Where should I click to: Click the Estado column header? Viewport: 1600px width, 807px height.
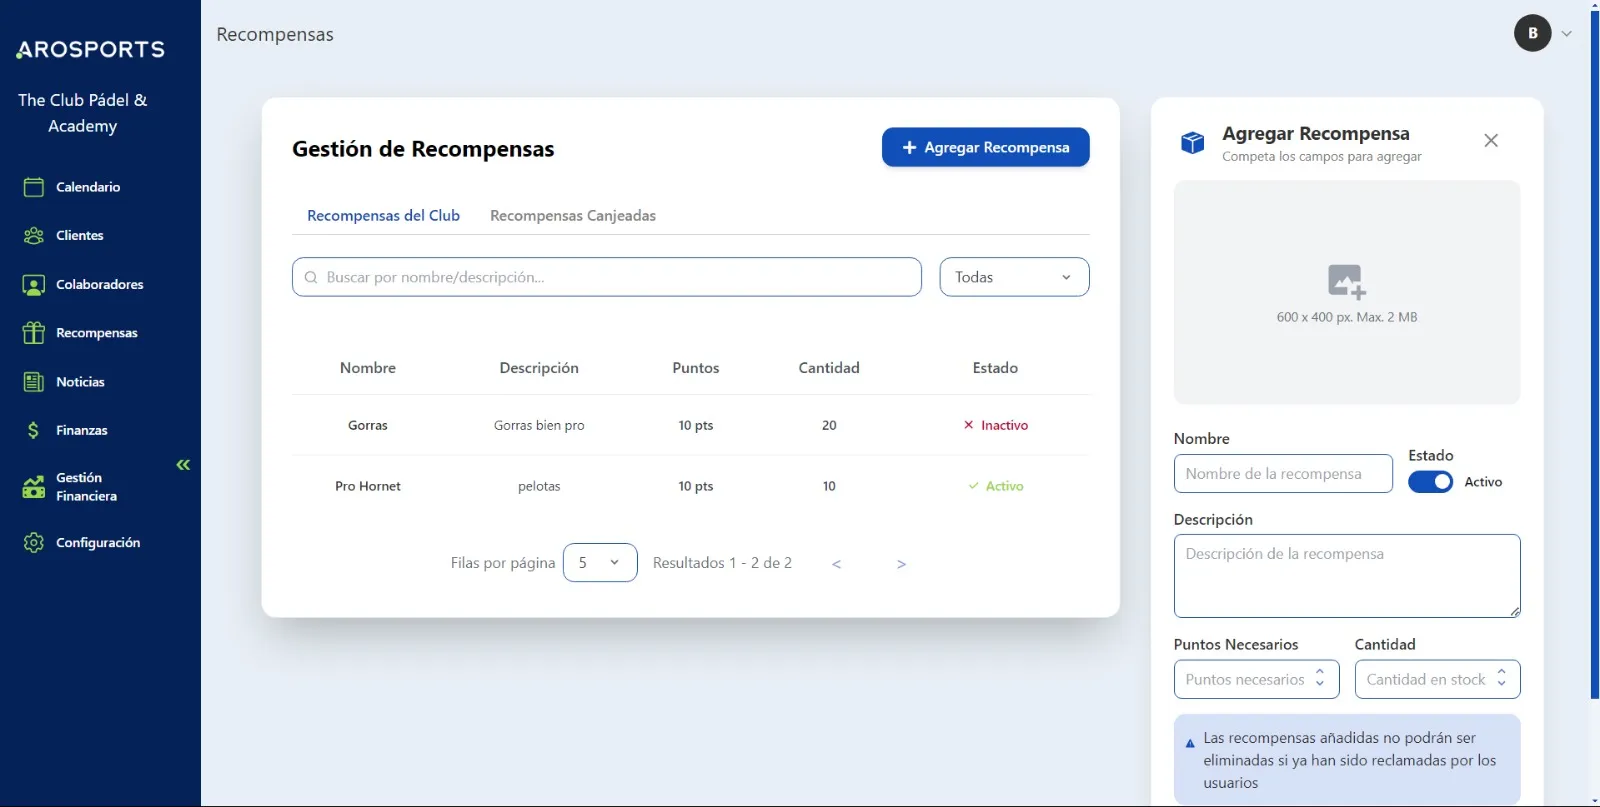point(995,368)
